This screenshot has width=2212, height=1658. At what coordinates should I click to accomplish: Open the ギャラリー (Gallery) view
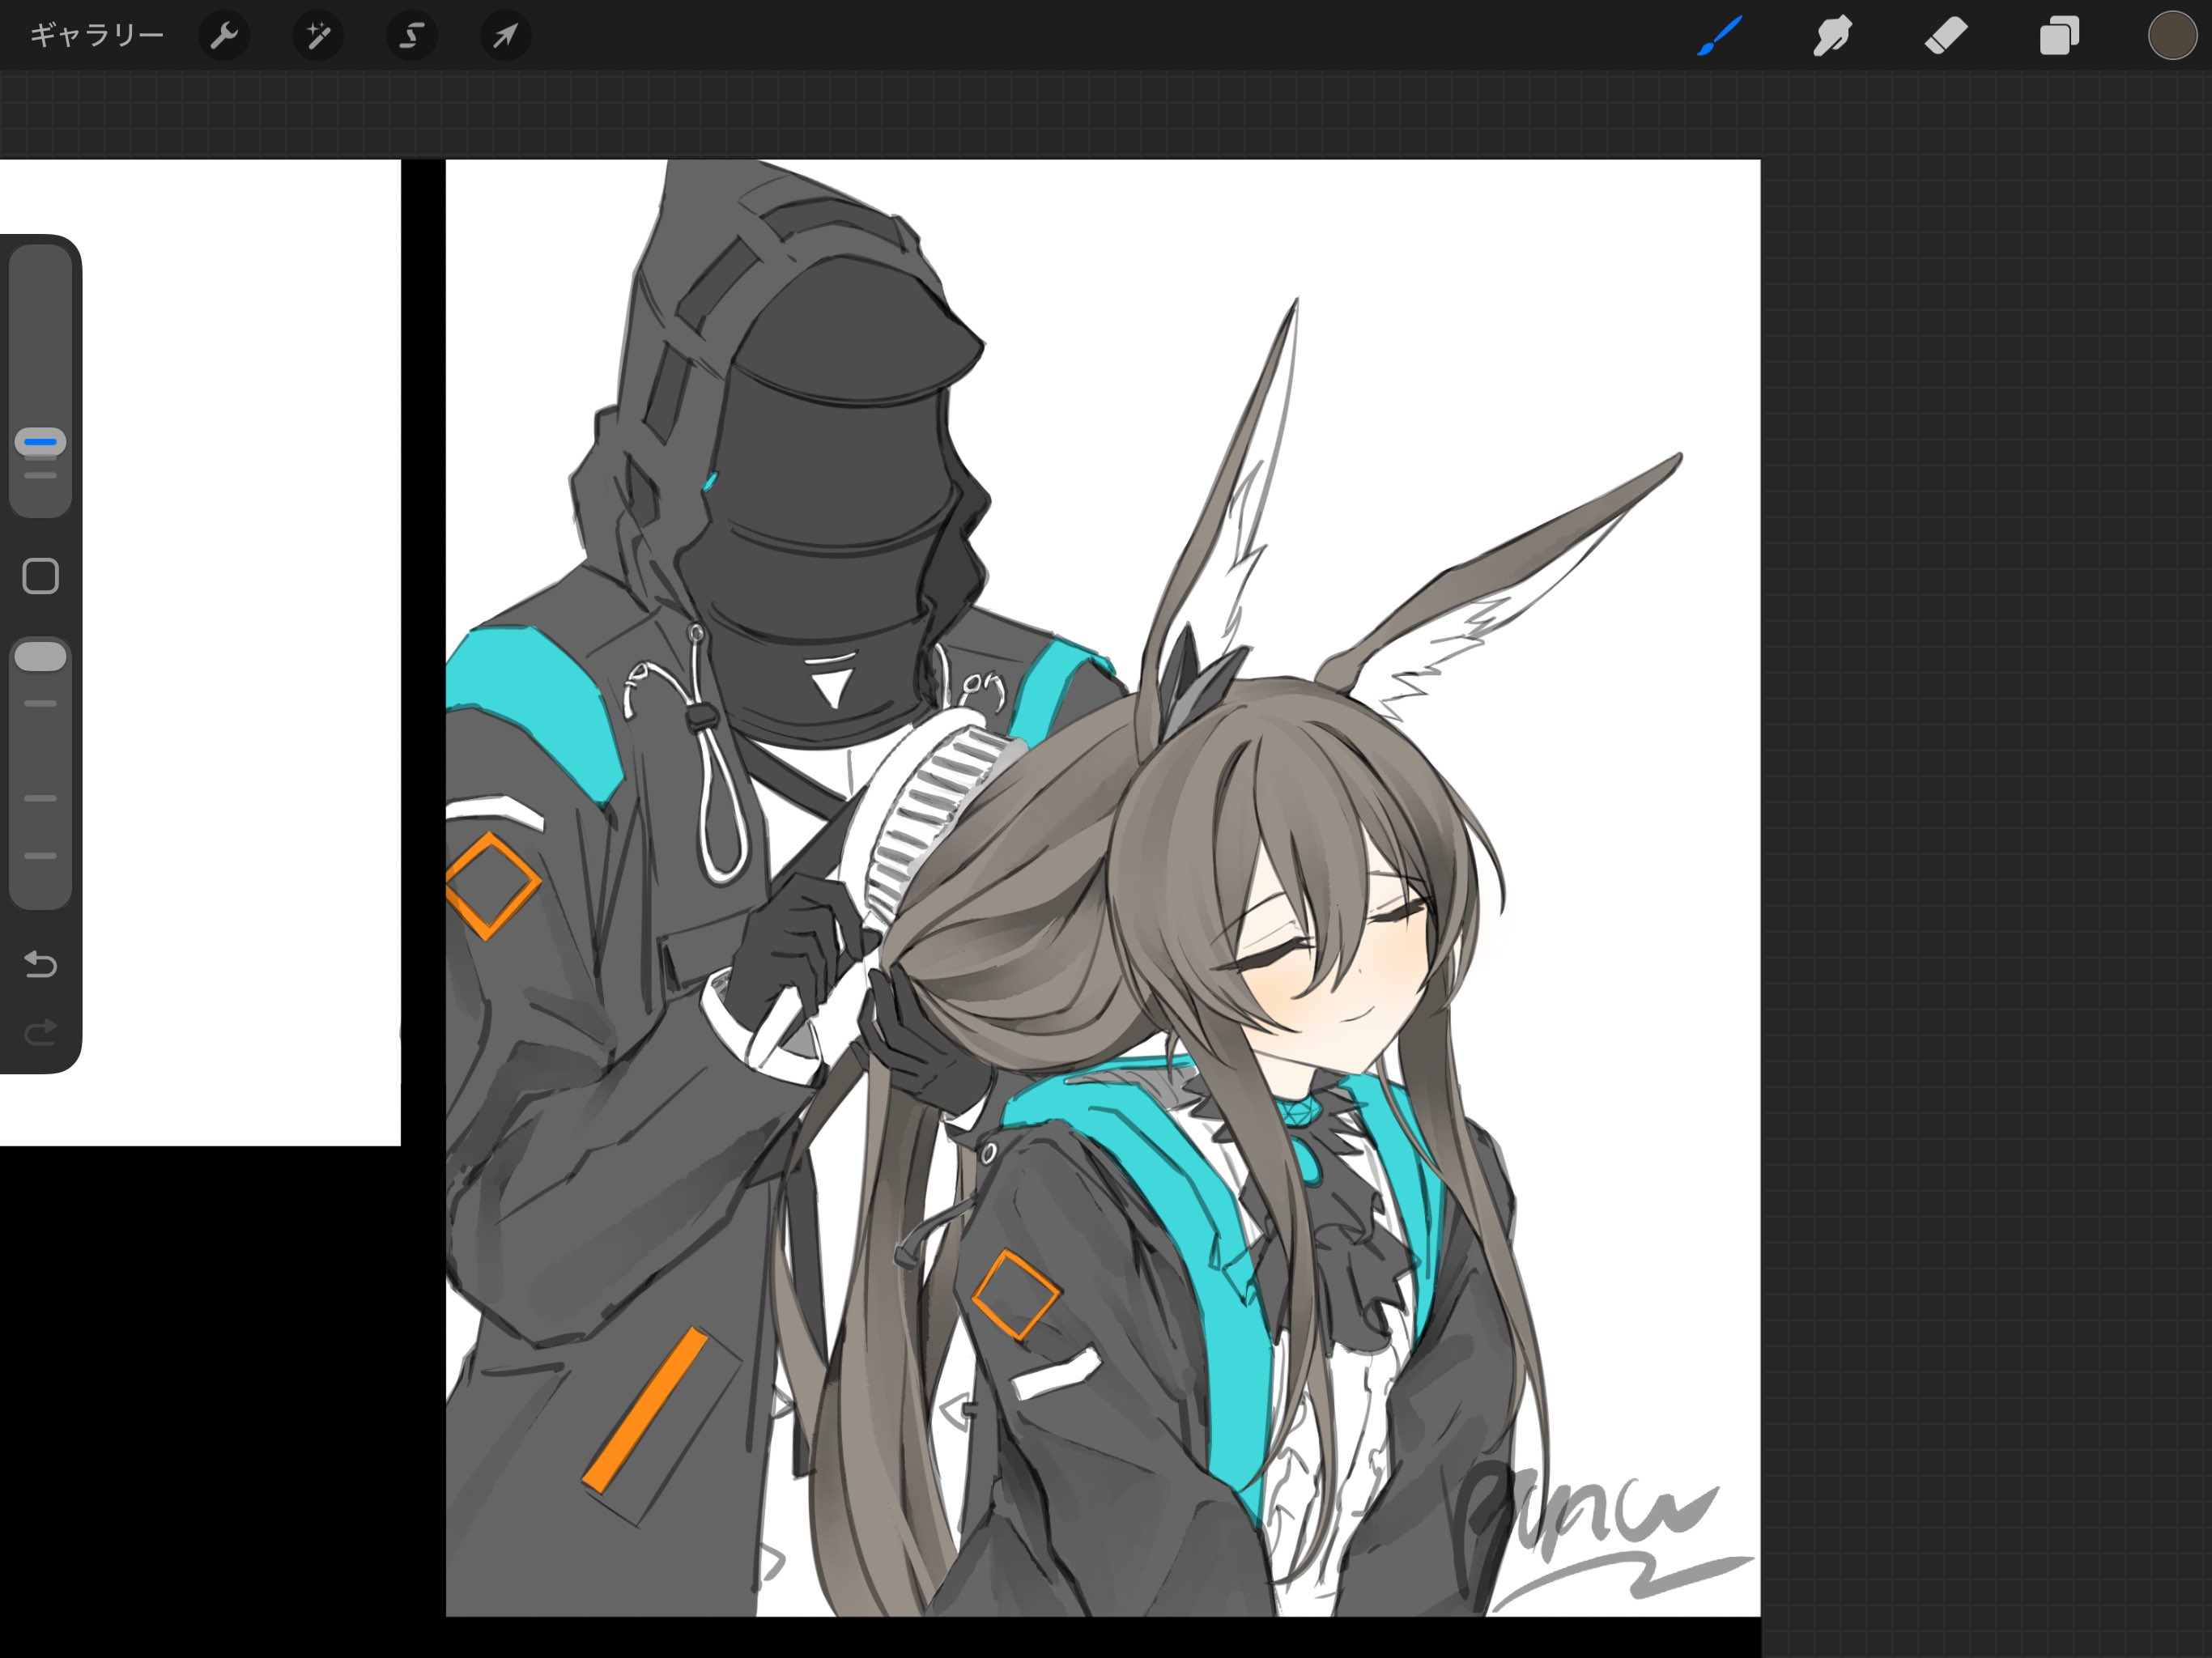(96, 36)
